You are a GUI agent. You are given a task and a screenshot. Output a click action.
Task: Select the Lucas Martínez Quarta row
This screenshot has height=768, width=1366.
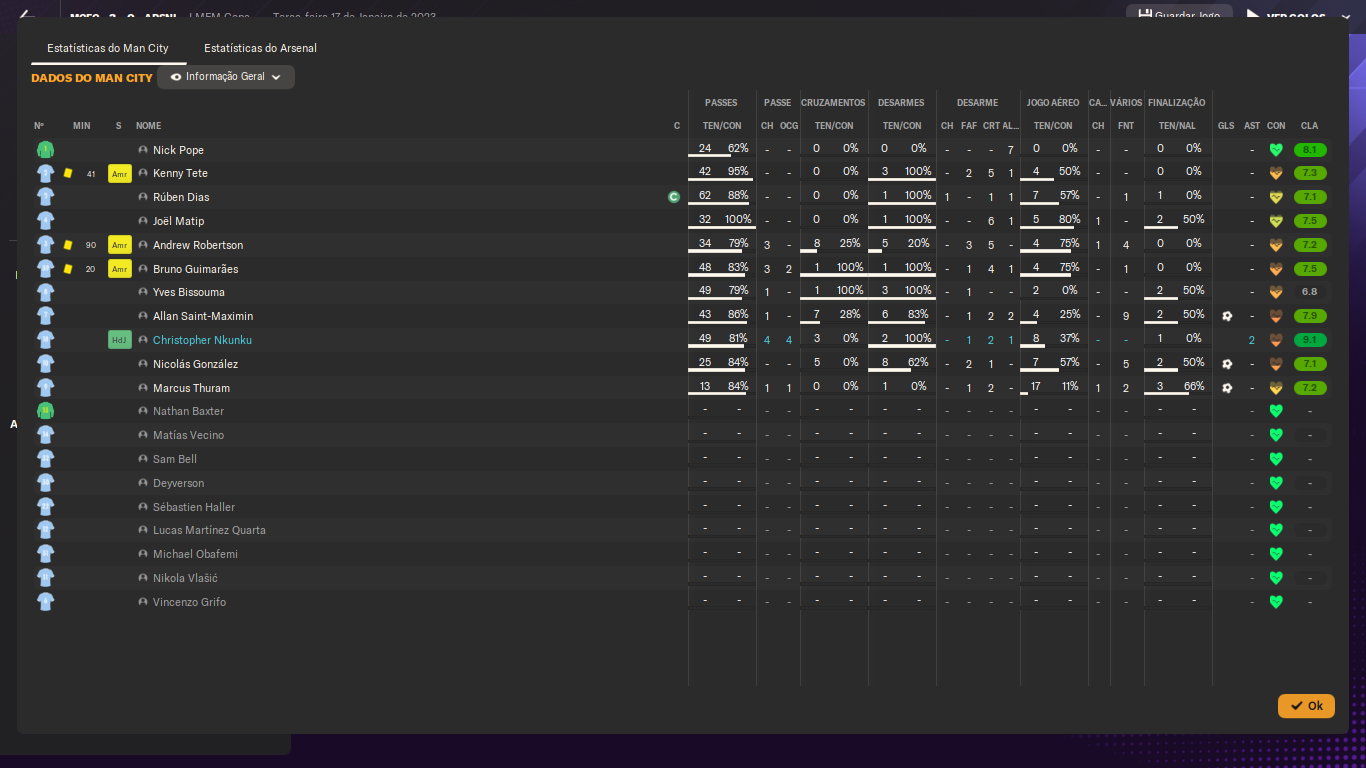point(683,530)
